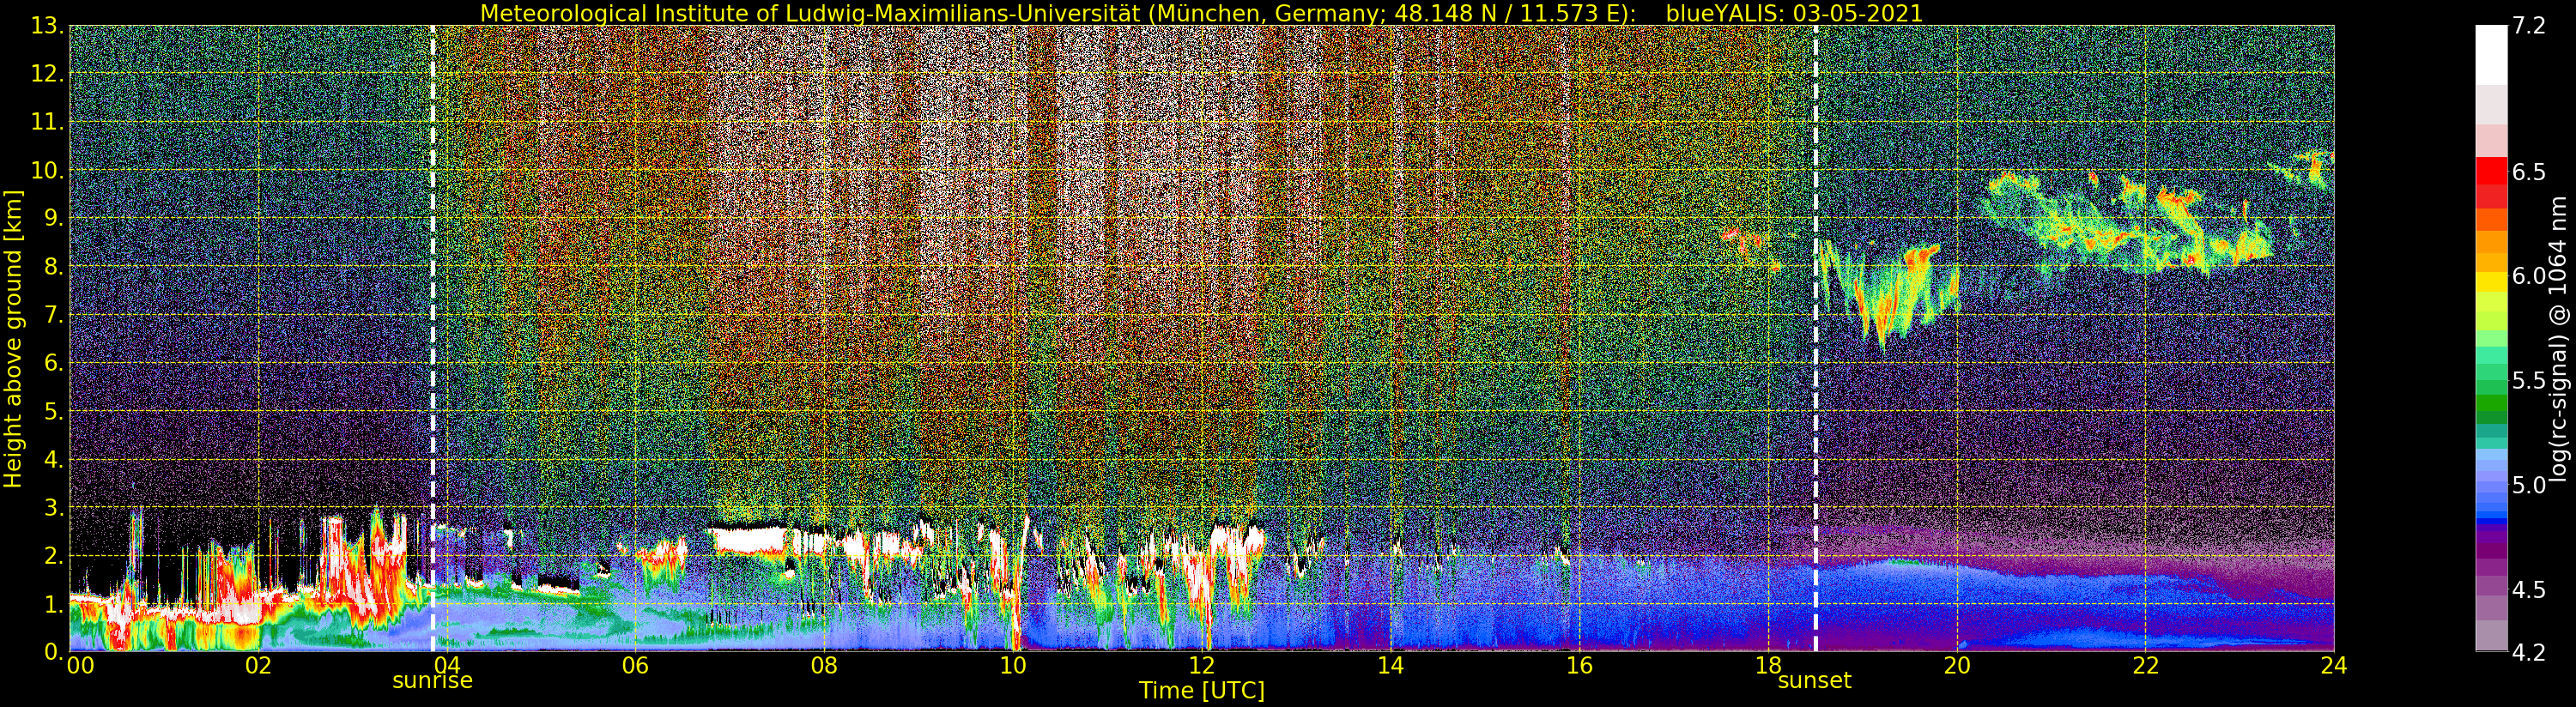The width and height of the screenshot is (2576, 707).
Task: Click the "7.2" colorbar maximum value
Action: [x=2529, y=27]
